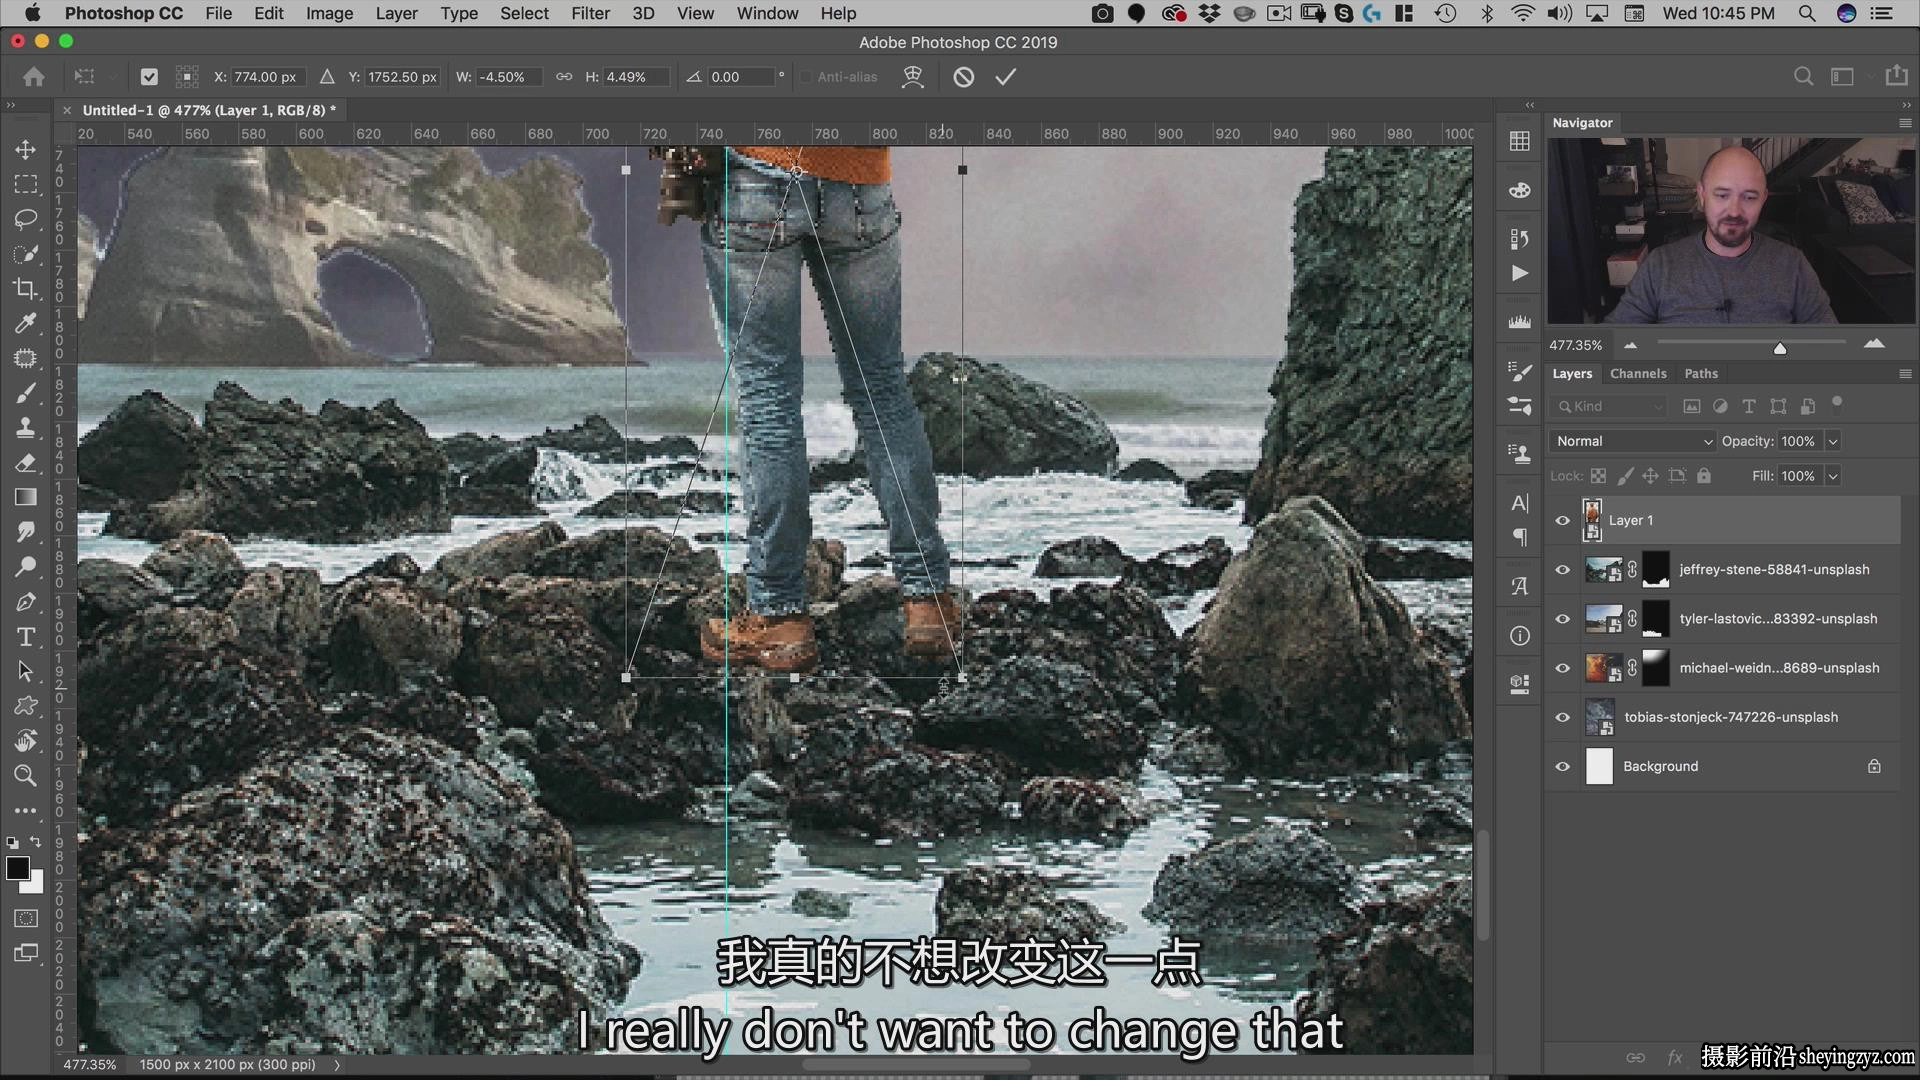
Task: Select the Path Selection arrow tool
Action: point(25,671)
